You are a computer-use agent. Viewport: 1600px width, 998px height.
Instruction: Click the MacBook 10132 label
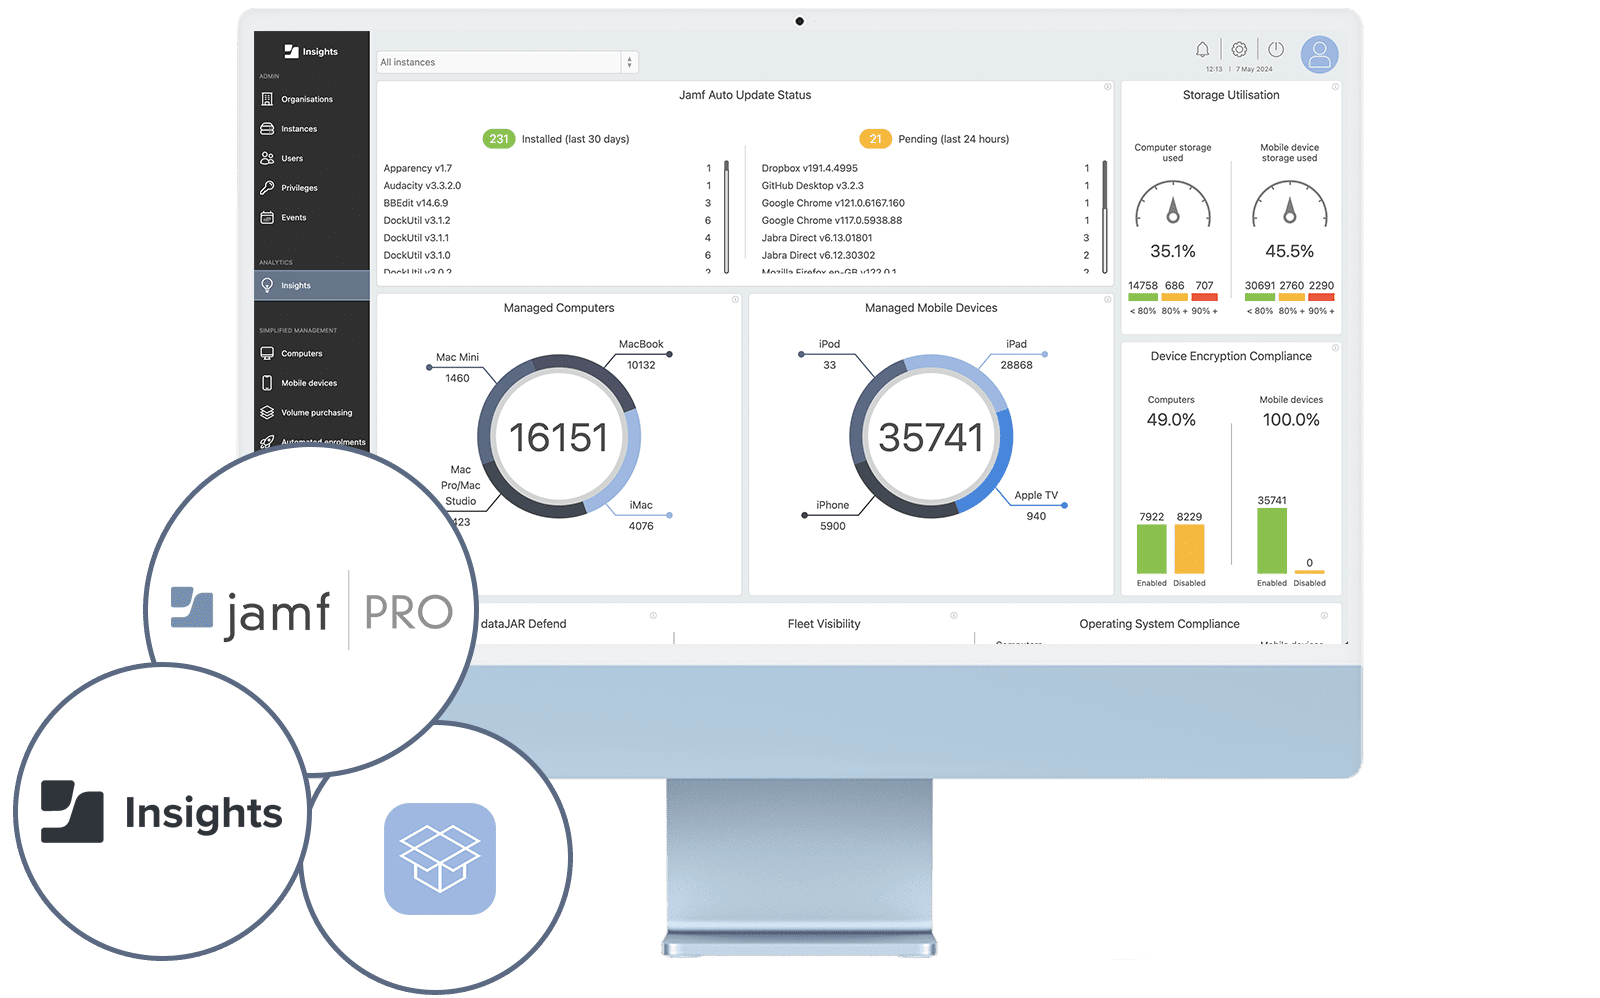[x=641, y=354]
